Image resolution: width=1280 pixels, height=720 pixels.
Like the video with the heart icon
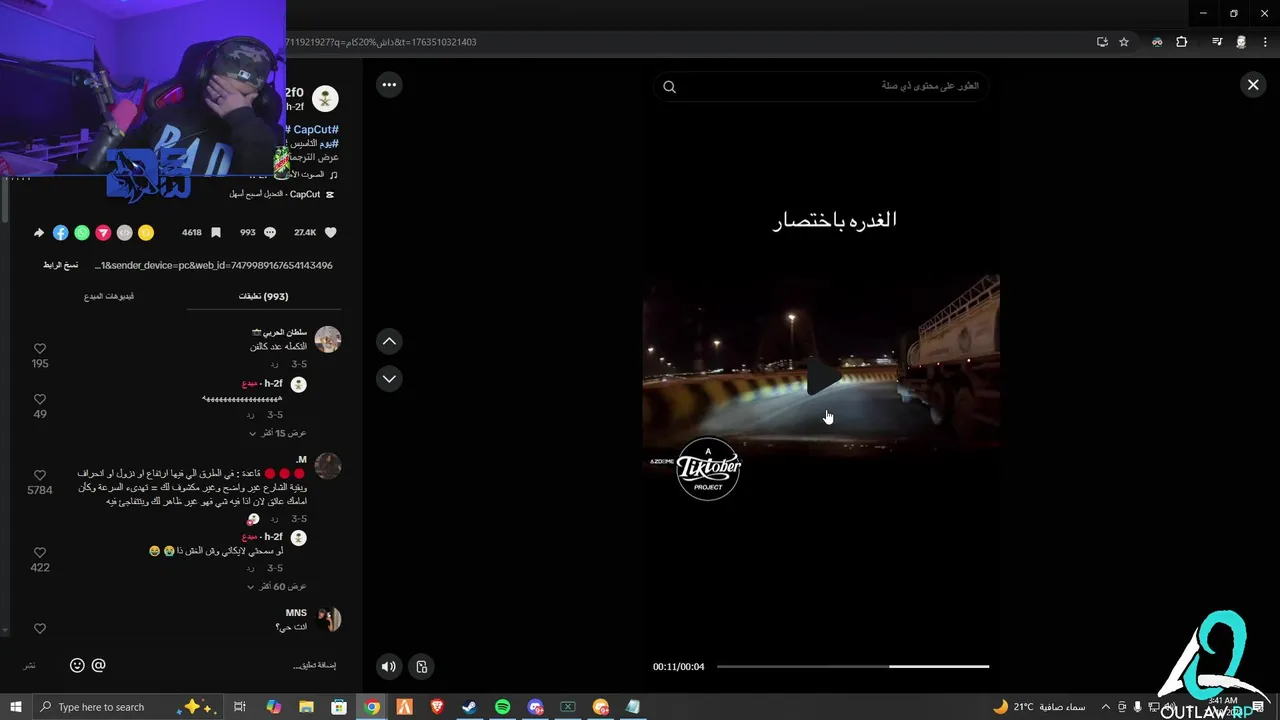[330, 232]
